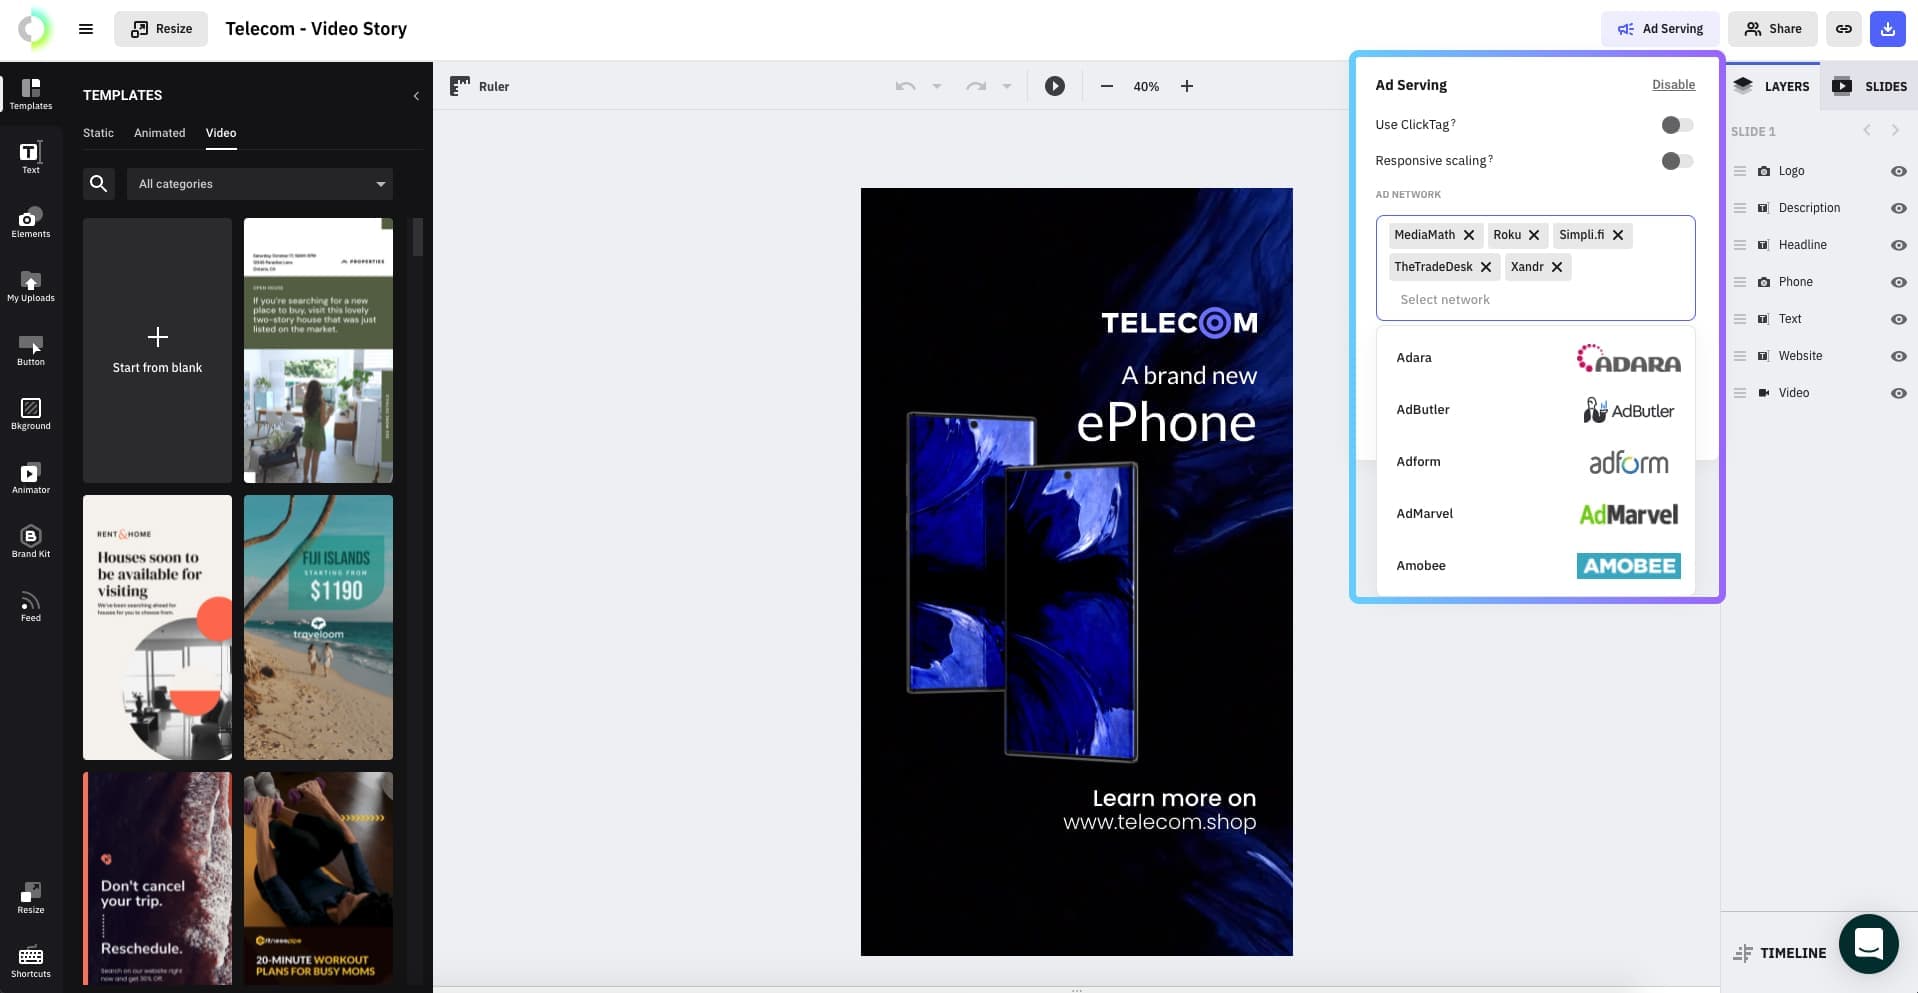Switch to the Animated templates tab
This screenshot has width=1918, height=993.
[160, 133]
